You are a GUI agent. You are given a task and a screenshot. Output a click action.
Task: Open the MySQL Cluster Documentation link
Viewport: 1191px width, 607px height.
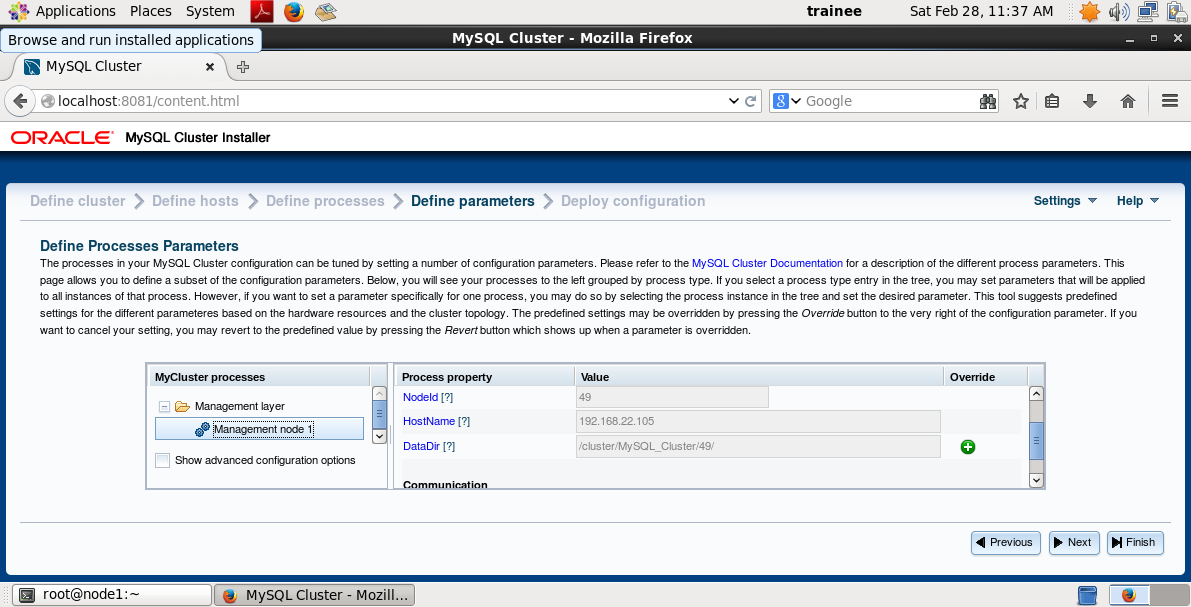pyautogui.click(x=767, y=264)
